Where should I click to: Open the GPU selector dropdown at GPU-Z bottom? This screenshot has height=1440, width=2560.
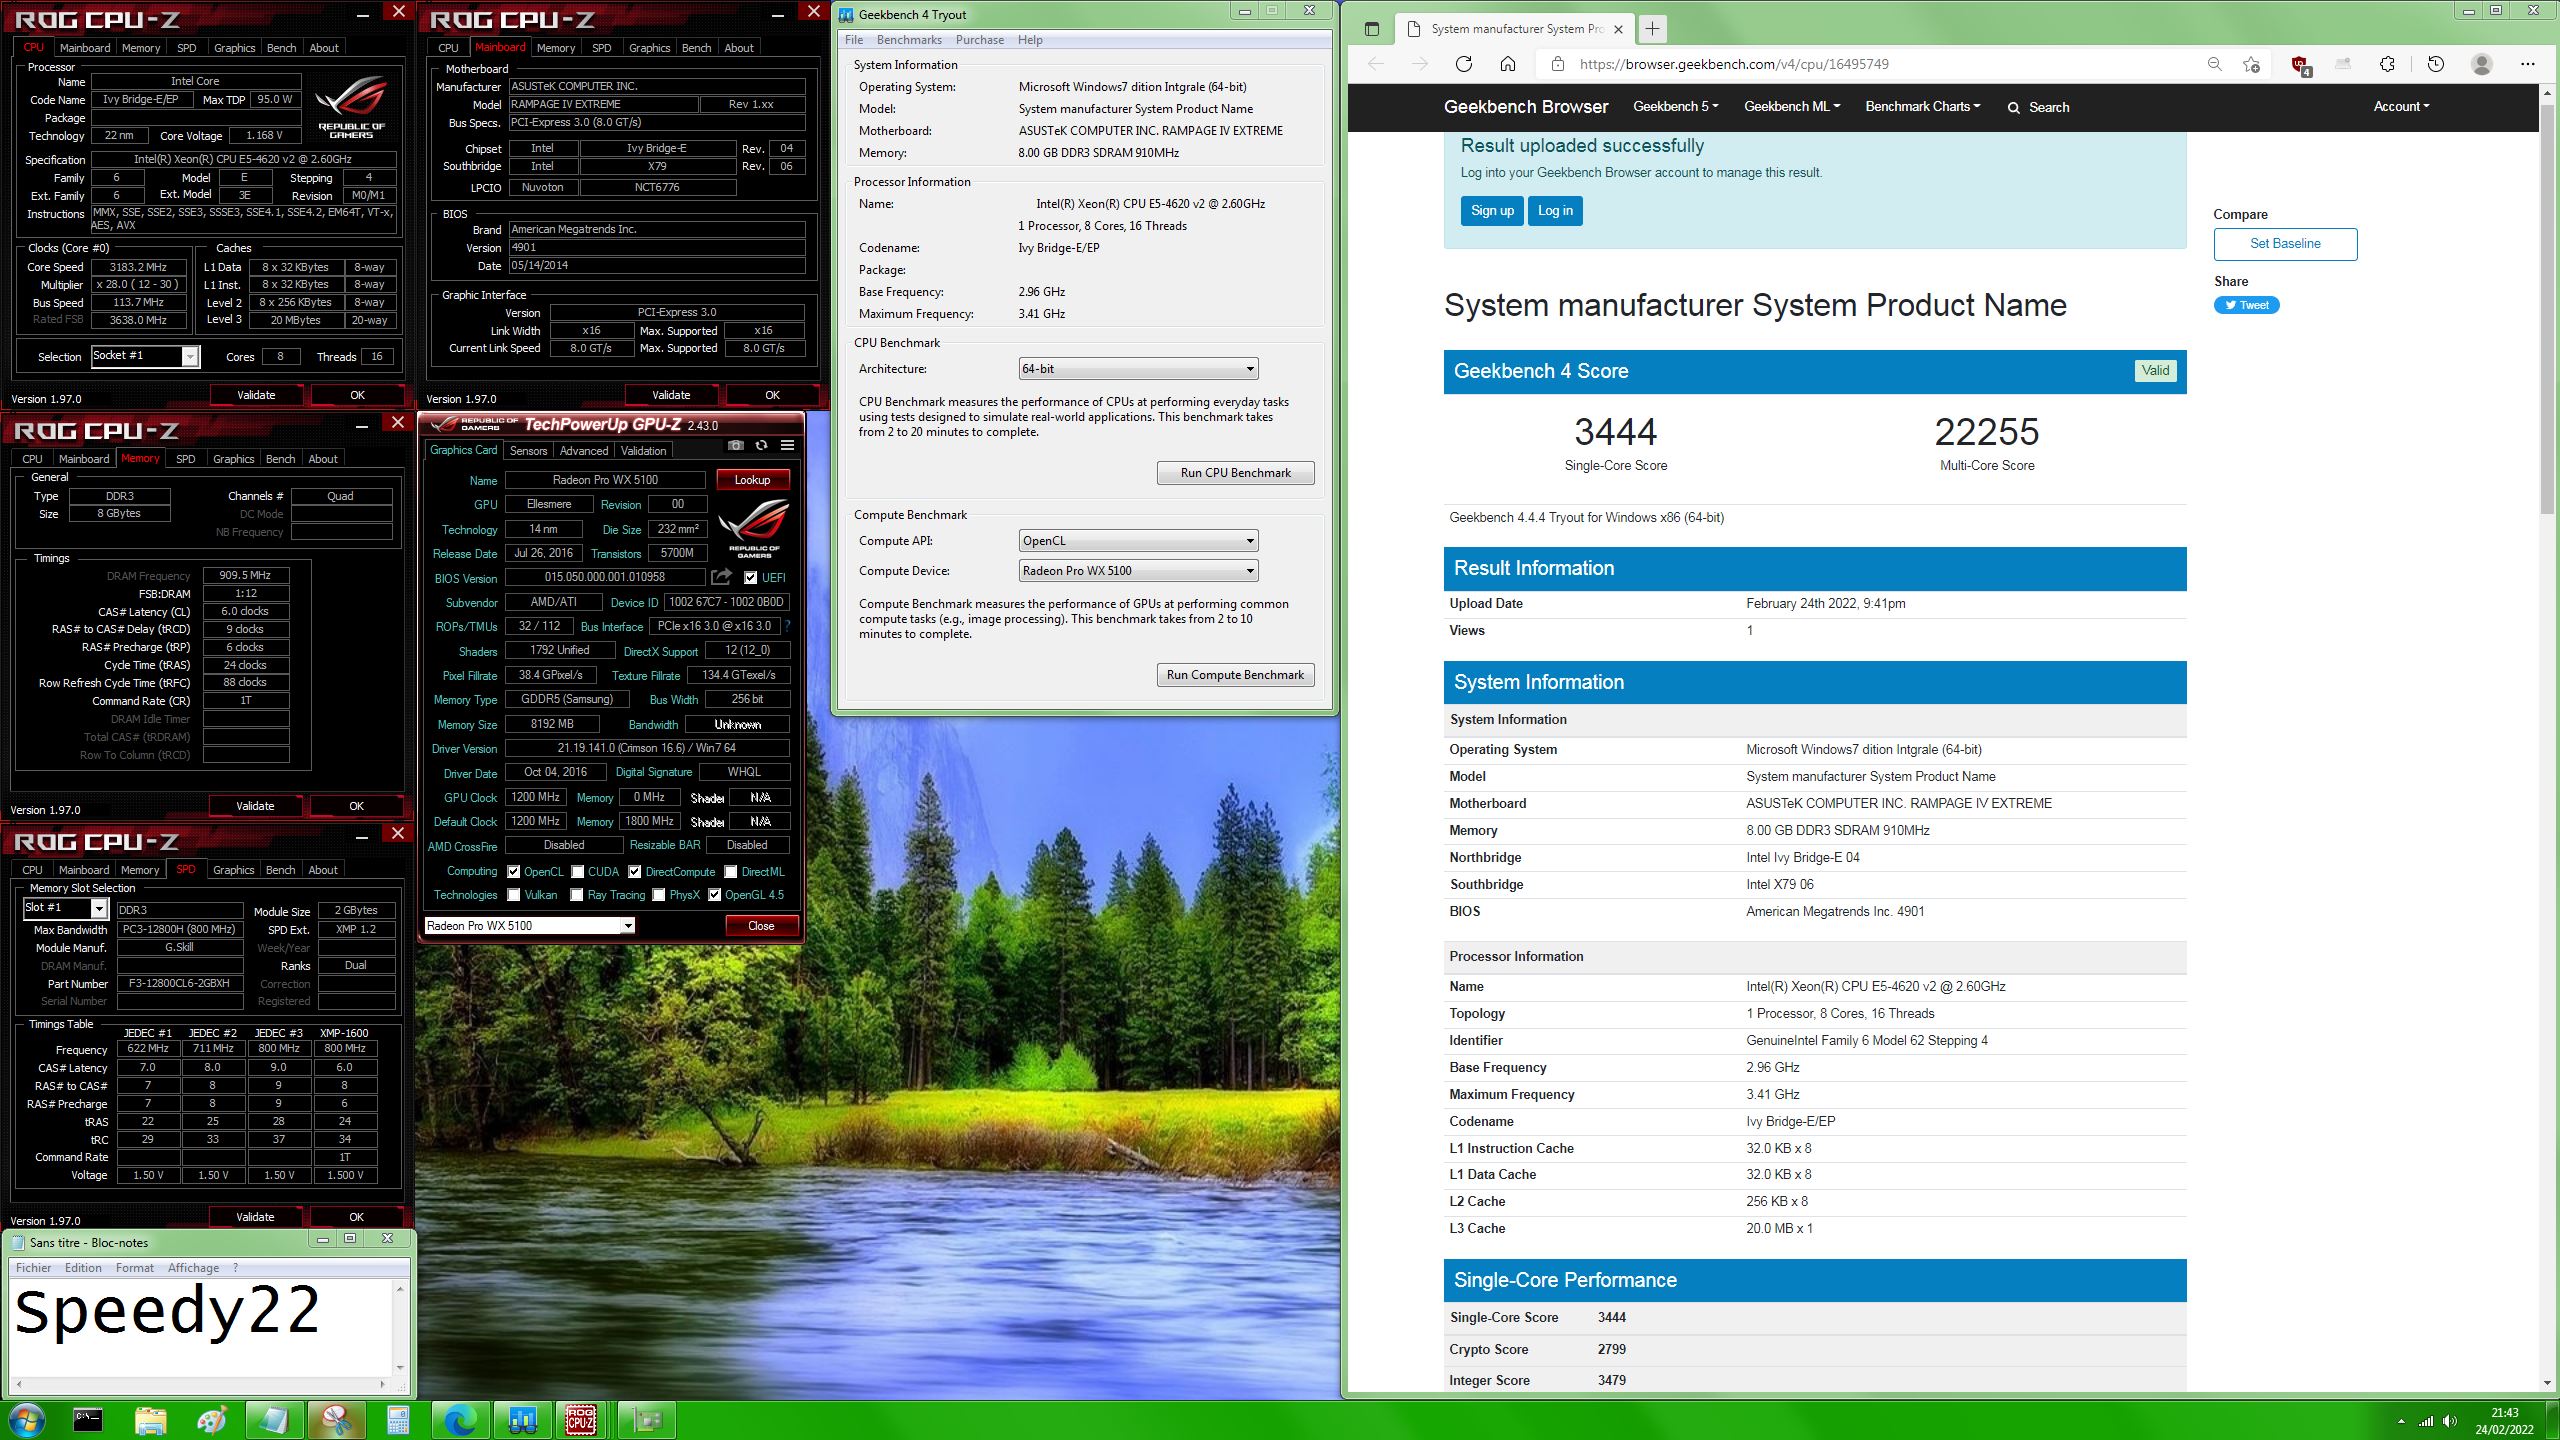[x=529, y=926]
